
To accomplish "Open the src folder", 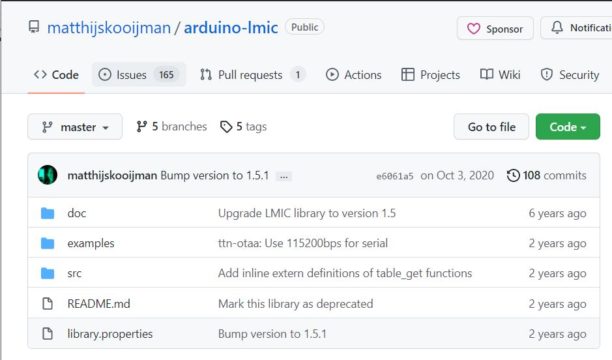I will [x=74, y=273].
